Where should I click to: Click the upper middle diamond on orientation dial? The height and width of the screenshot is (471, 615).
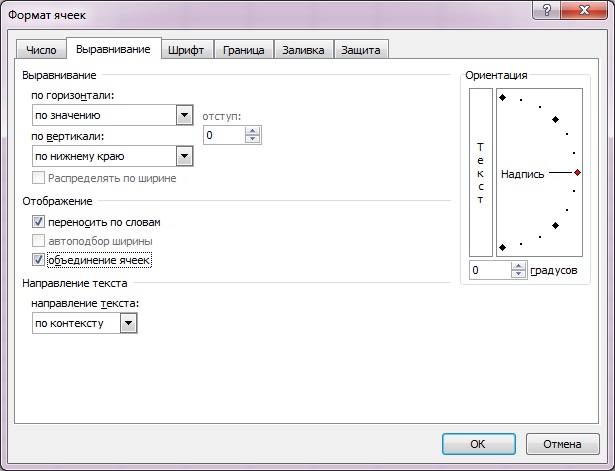(x=555, y=120)
